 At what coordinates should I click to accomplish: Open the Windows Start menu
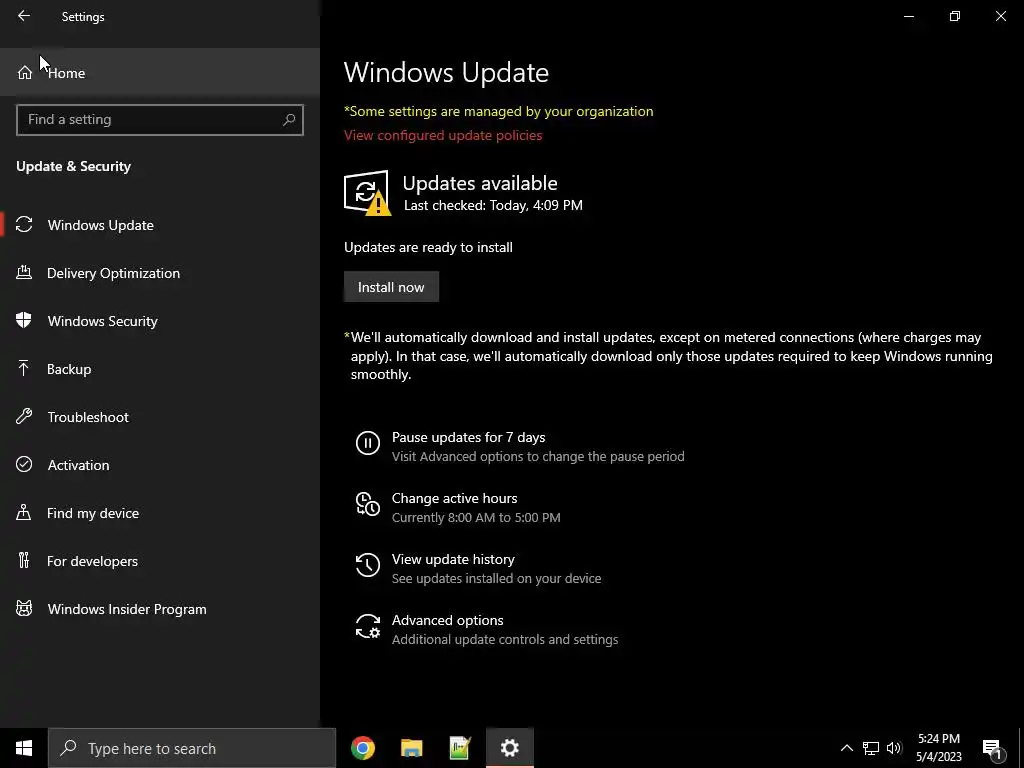(24, 748)
